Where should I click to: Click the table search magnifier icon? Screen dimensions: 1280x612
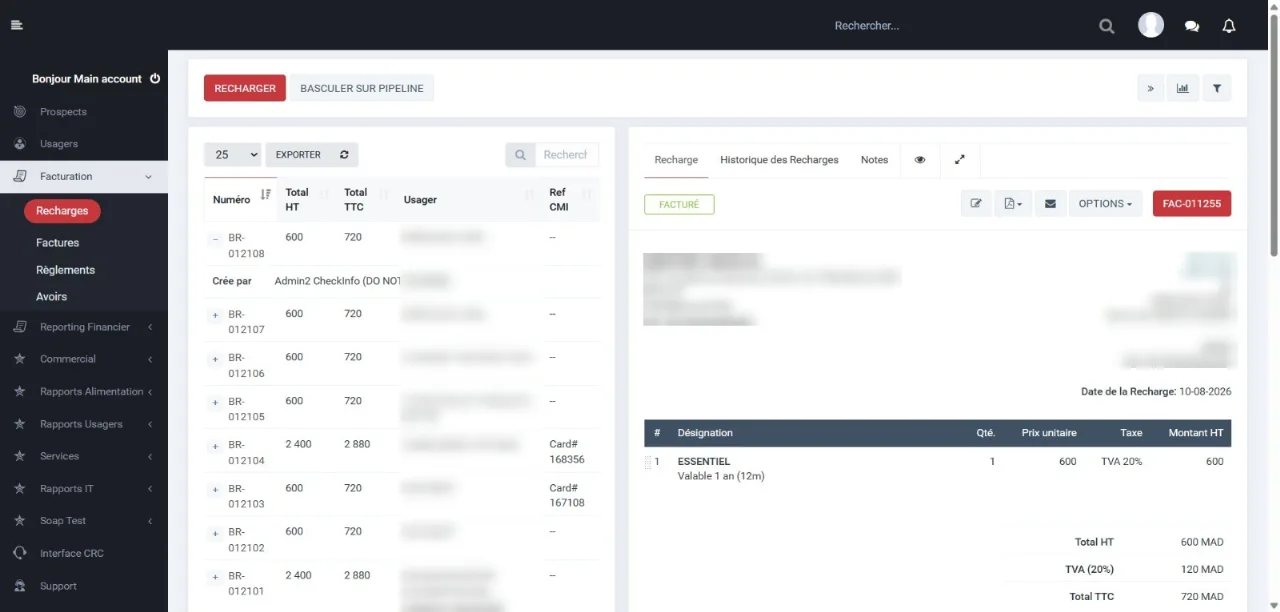click(520, 155)
